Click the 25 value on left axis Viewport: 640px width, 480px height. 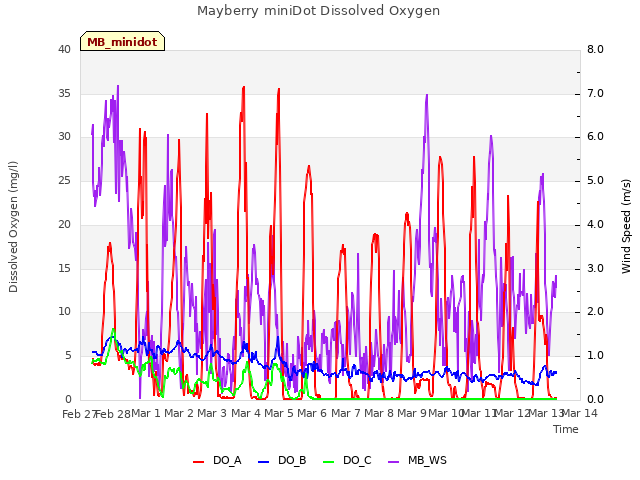coord(64,180)
